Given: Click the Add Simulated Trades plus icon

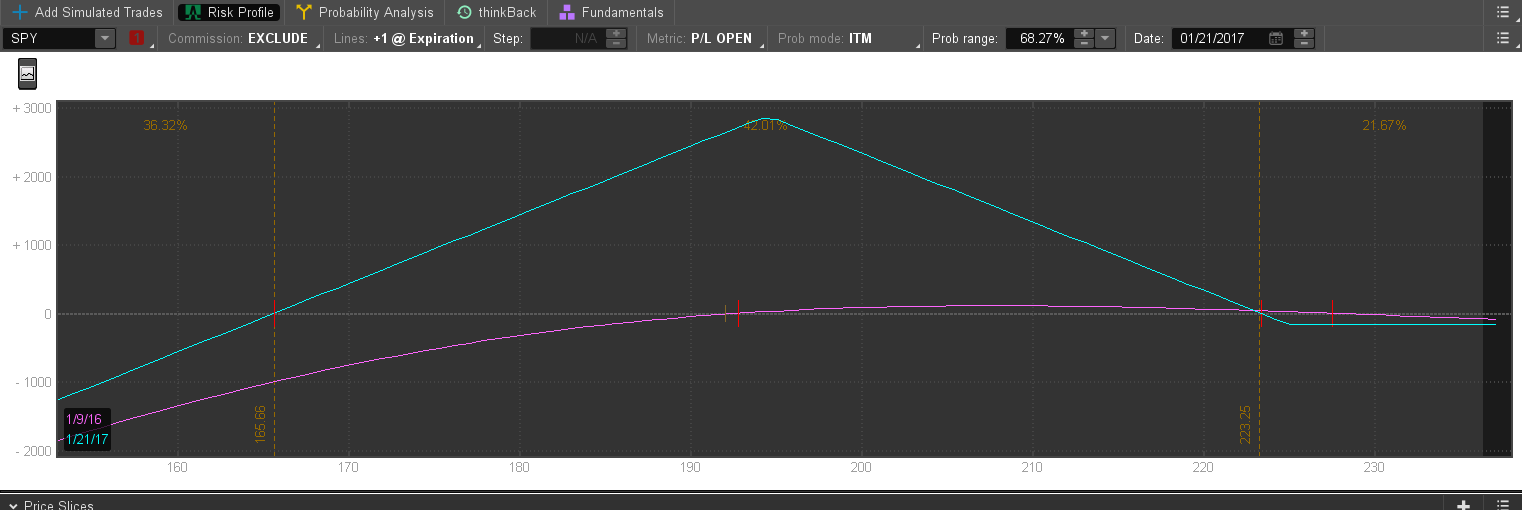Looking at the screenshot, I should [x=20, y=12].
